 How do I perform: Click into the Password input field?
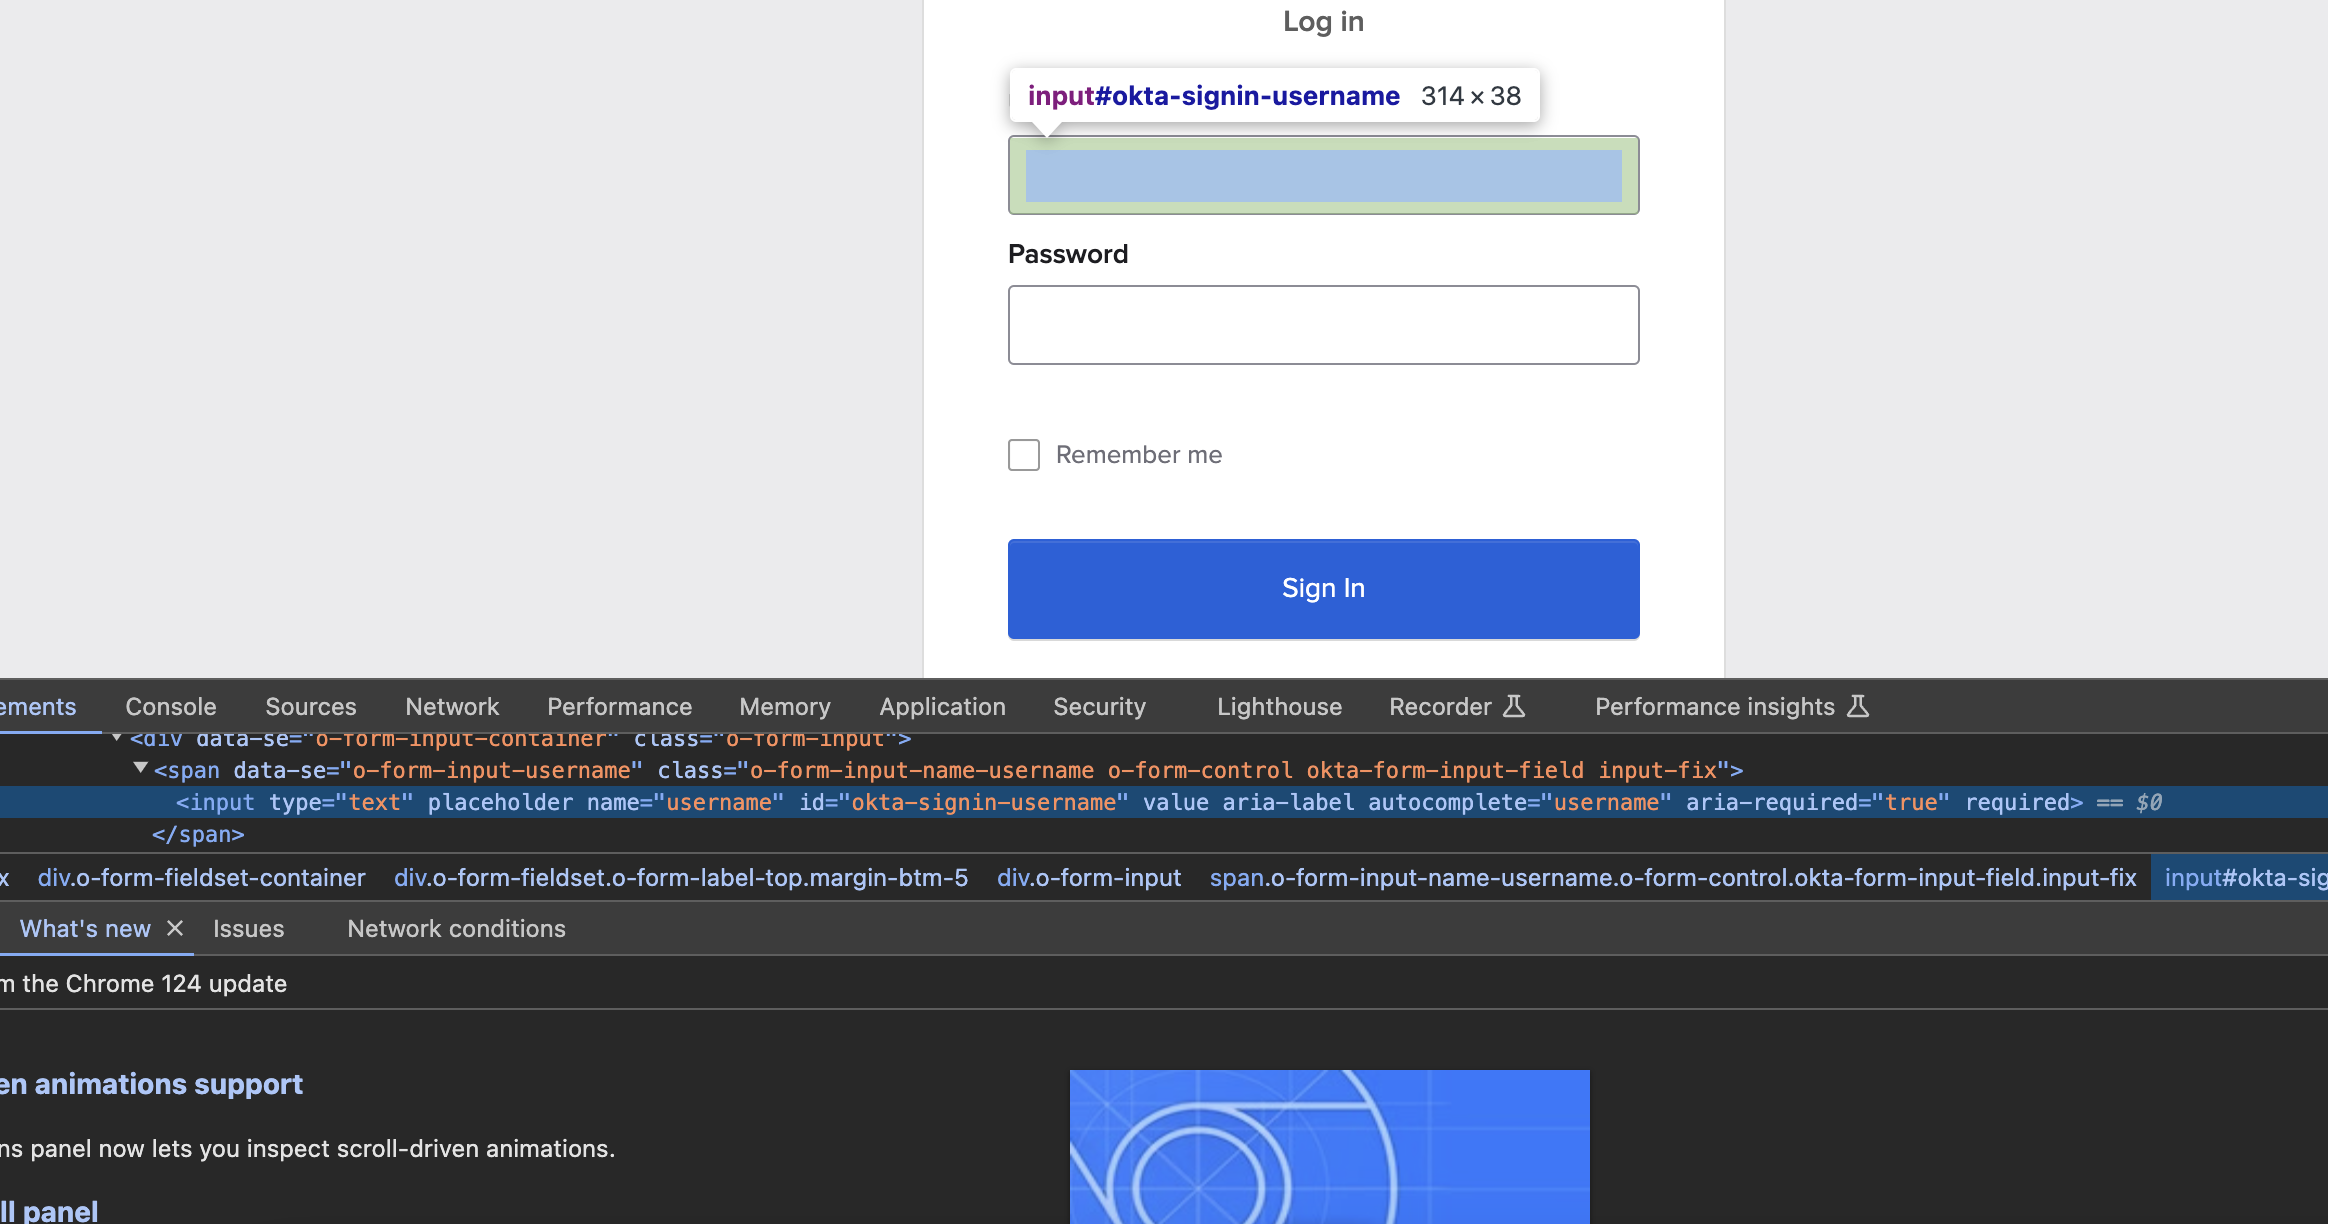coord(1324,325)
